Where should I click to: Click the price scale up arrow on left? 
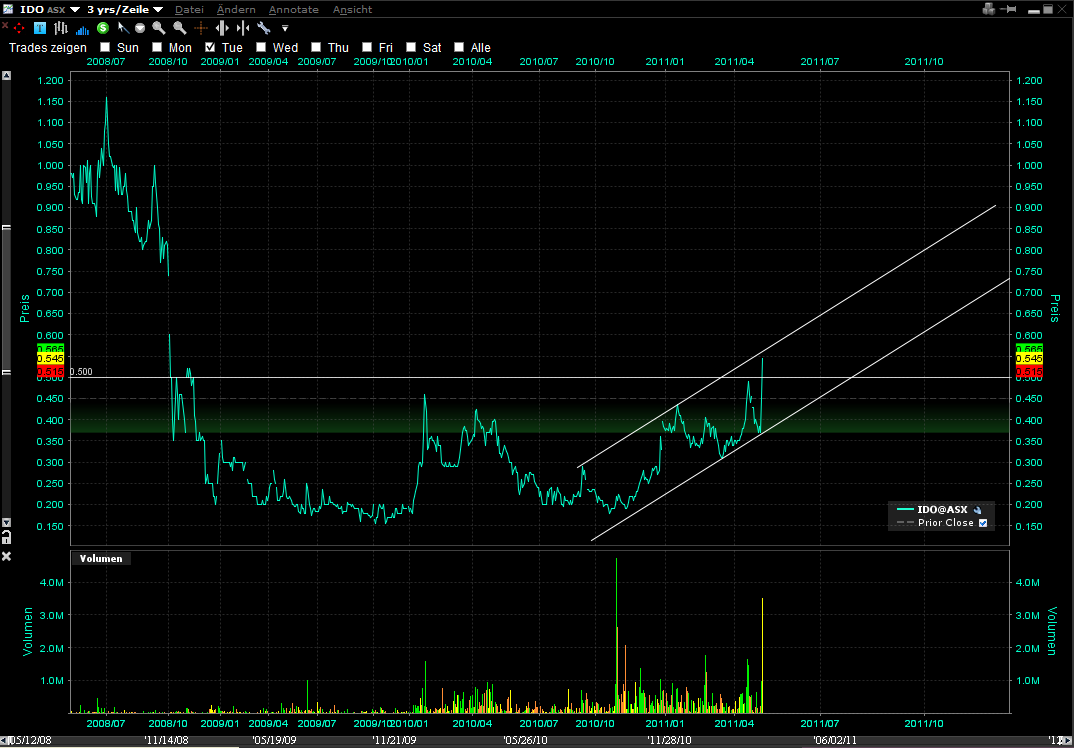pyautogui.click(x=6, y=75)
